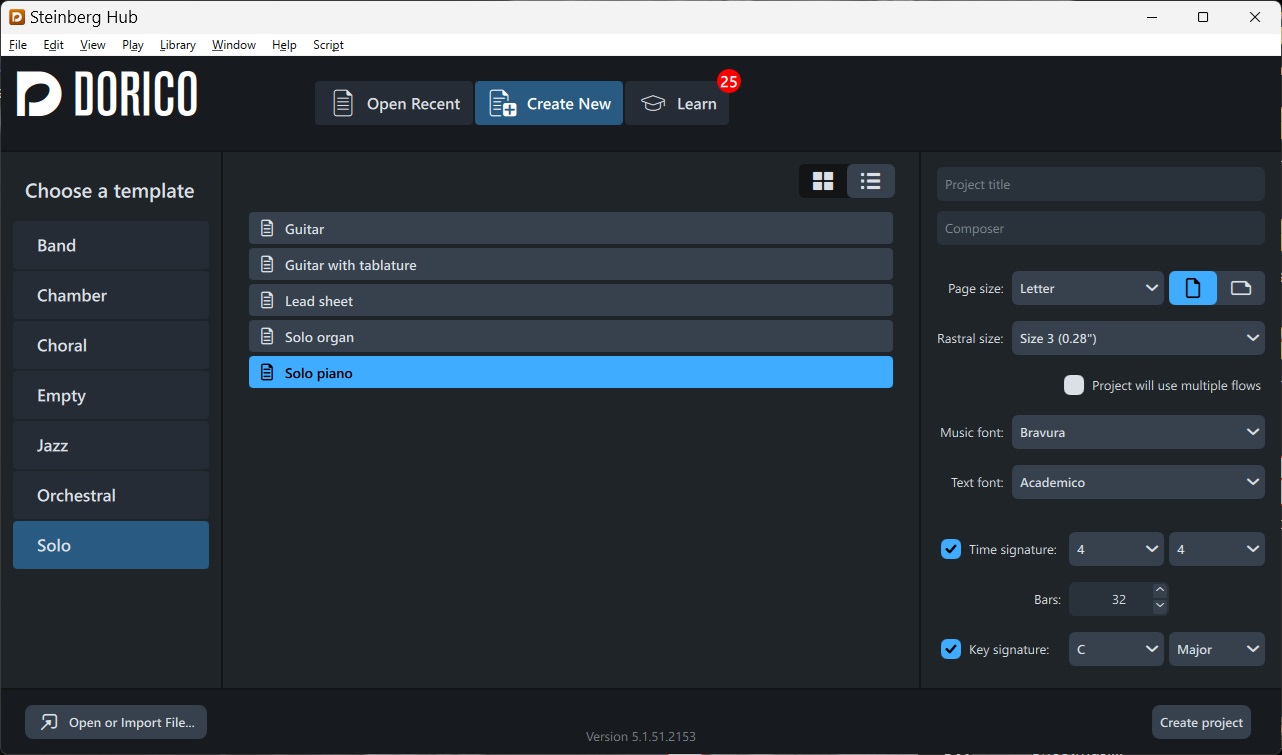Click Open or Import File button
This screenshot has height=755, width=1282.
116,722
